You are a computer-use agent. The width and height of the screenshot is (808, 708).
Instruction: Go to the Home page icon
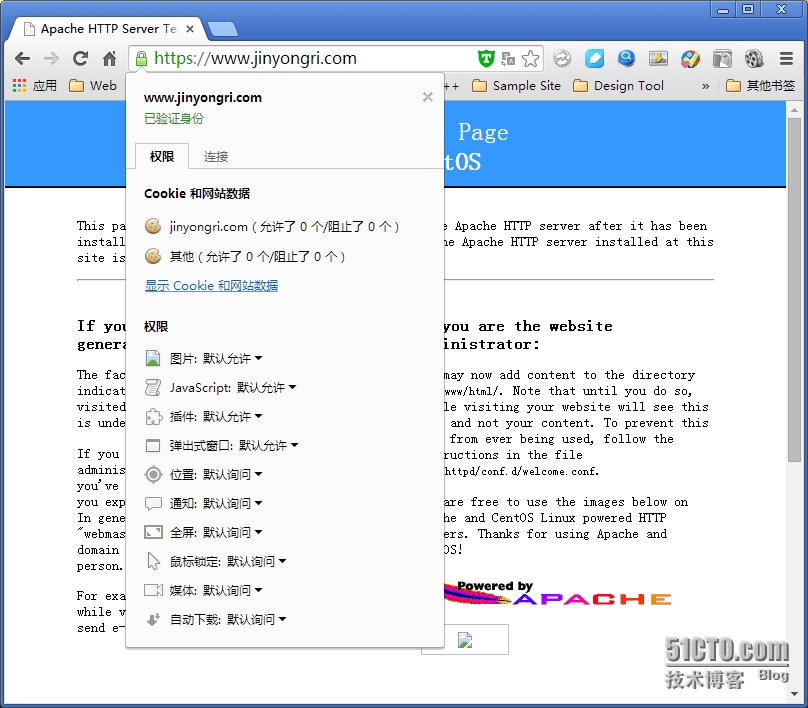coord(109,59)
